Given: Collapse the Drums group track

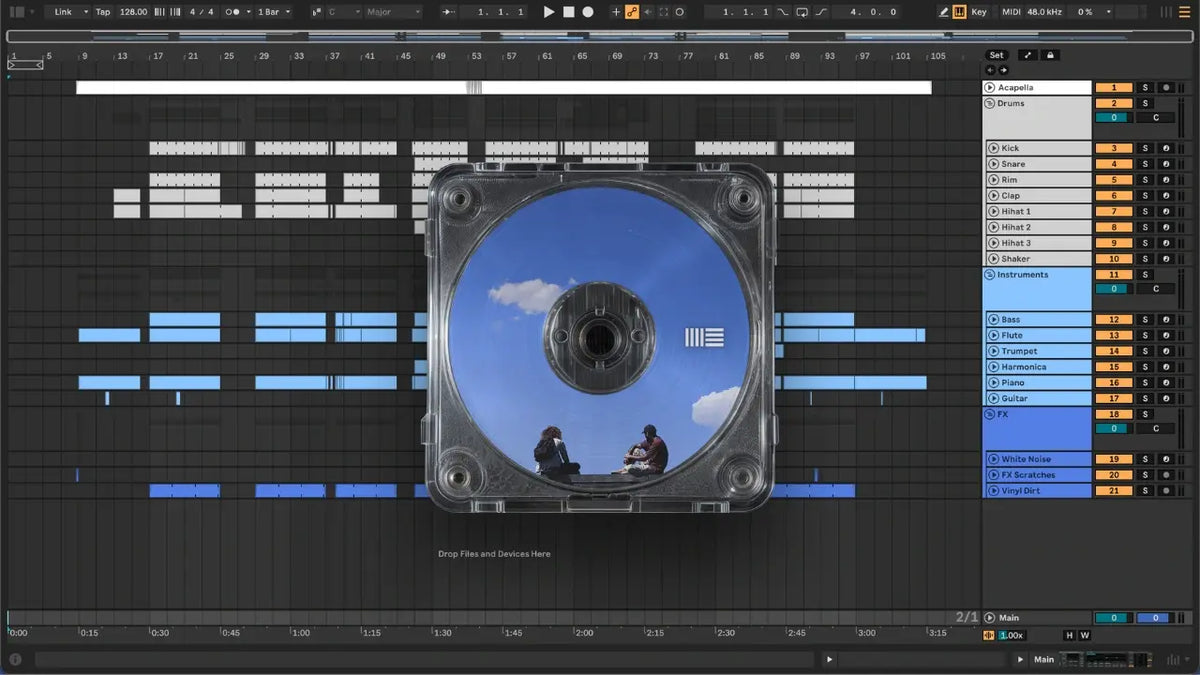Looking at the screenshot, I should tap(990, 103).
